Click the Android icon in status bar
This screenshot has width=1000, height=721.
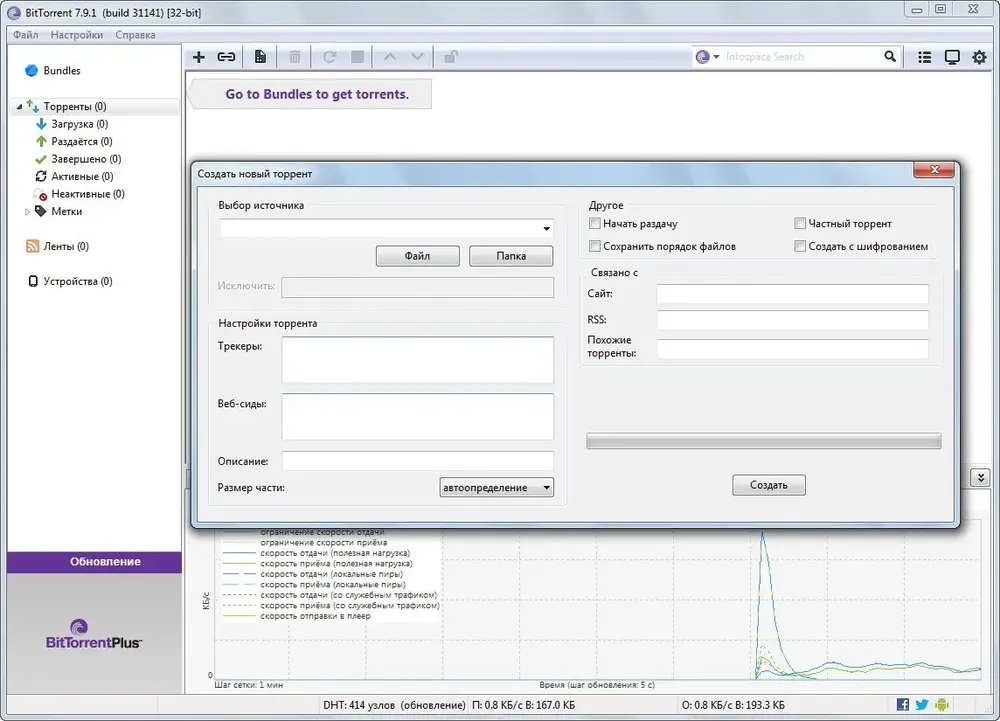click(x=941, y=704)
